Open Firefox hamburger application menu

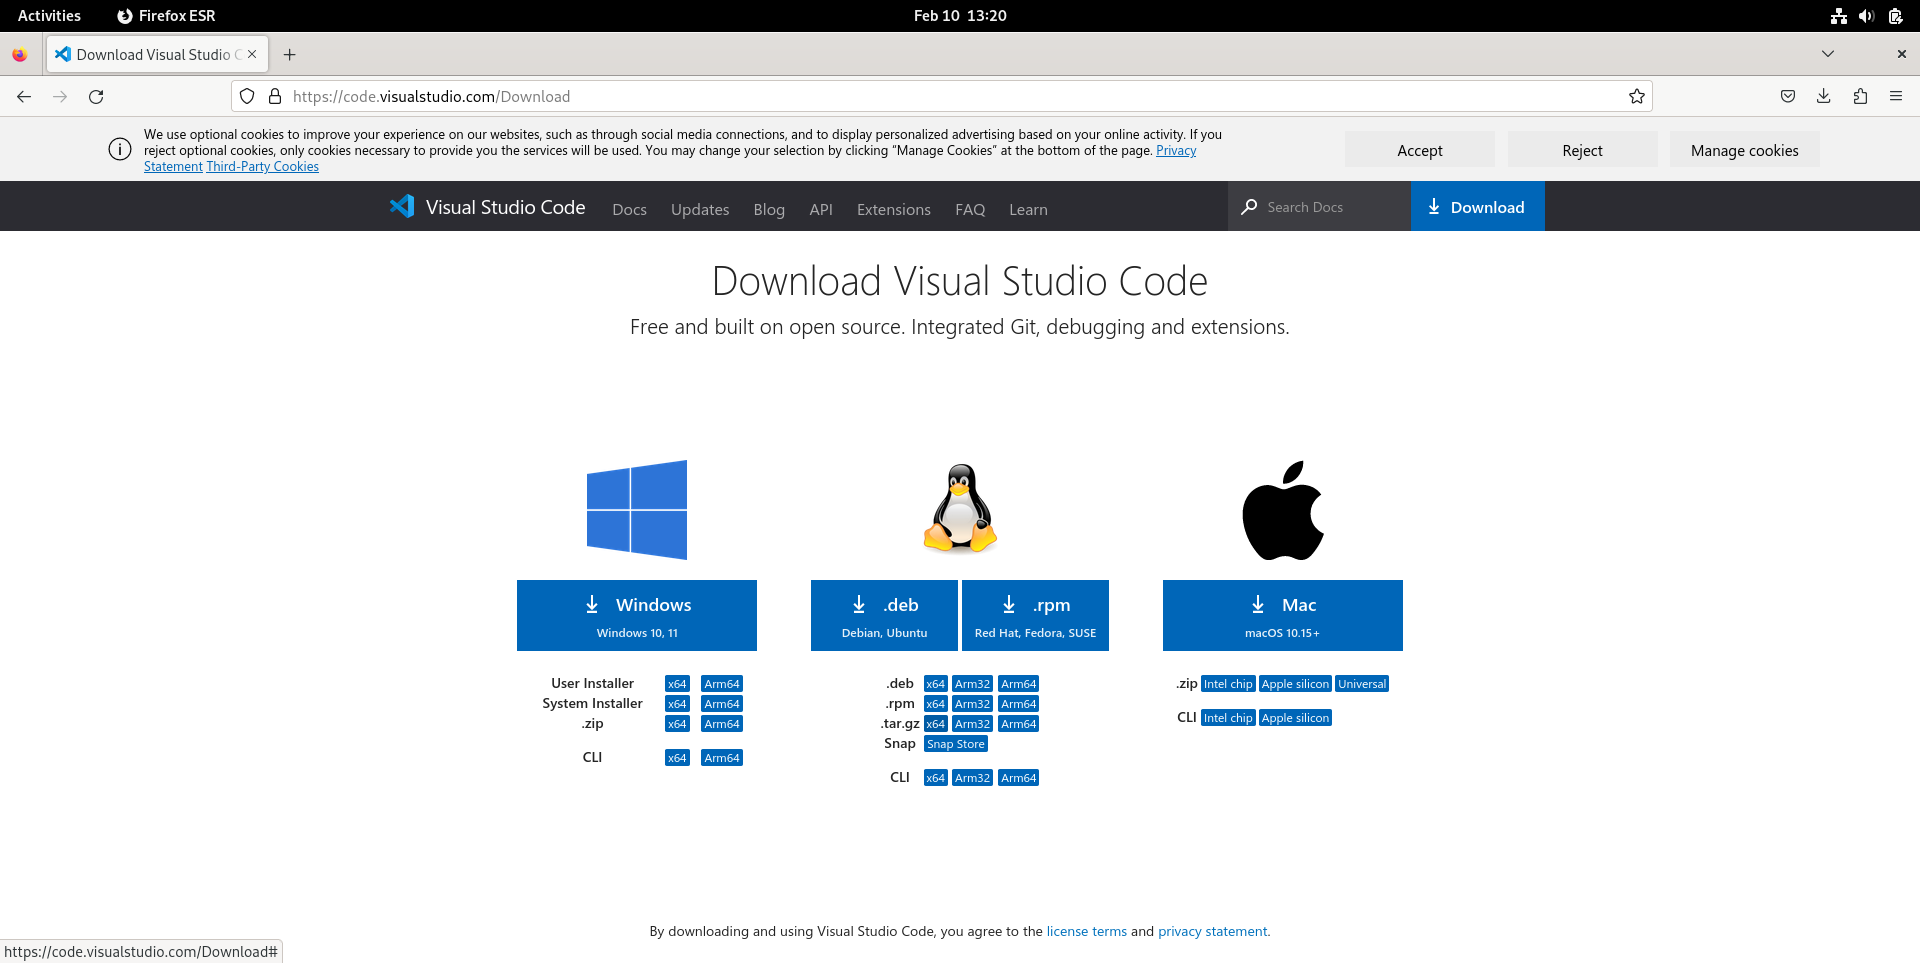[1896, 96]
